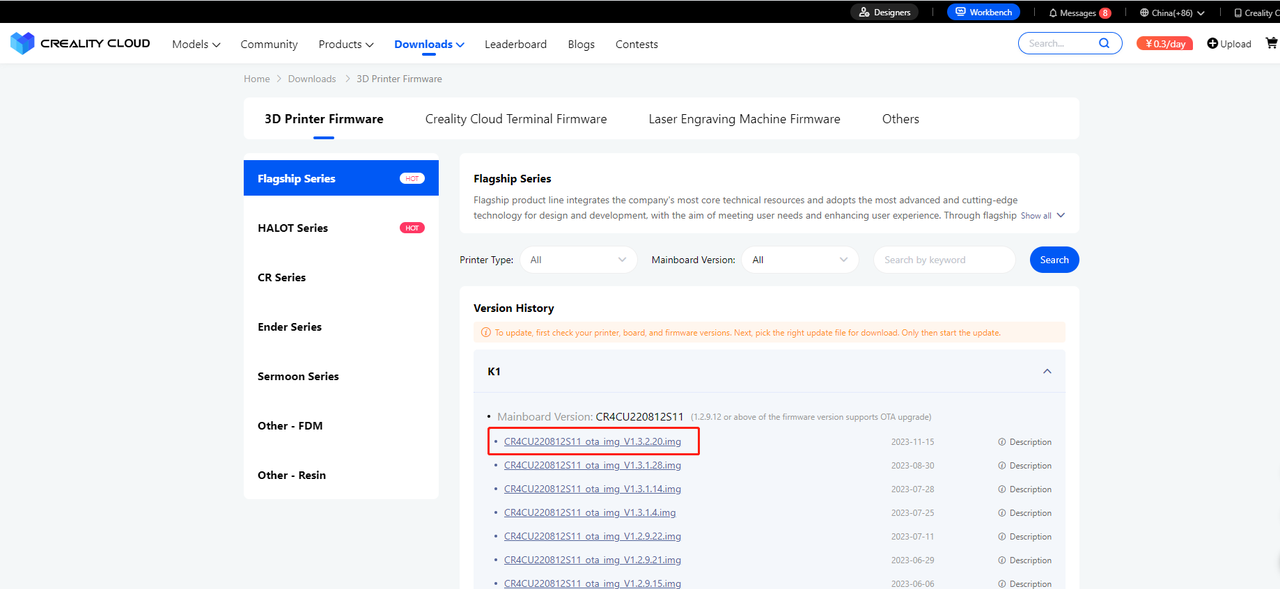Open the Designers button
Screen dimensions: 1280x589
(x=885, y=12)
